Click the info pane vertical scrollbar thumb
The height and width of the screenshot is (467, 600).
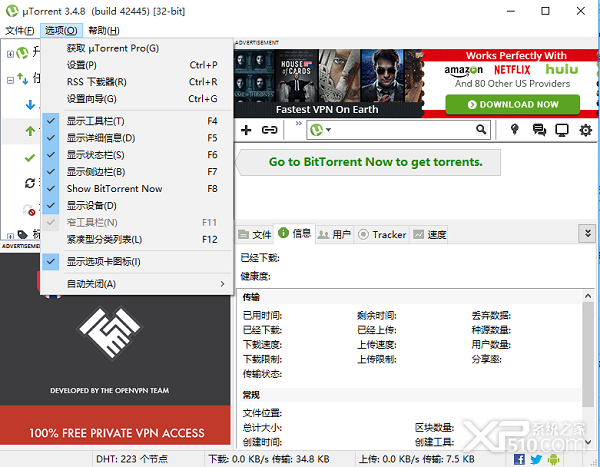click(588, 354)
